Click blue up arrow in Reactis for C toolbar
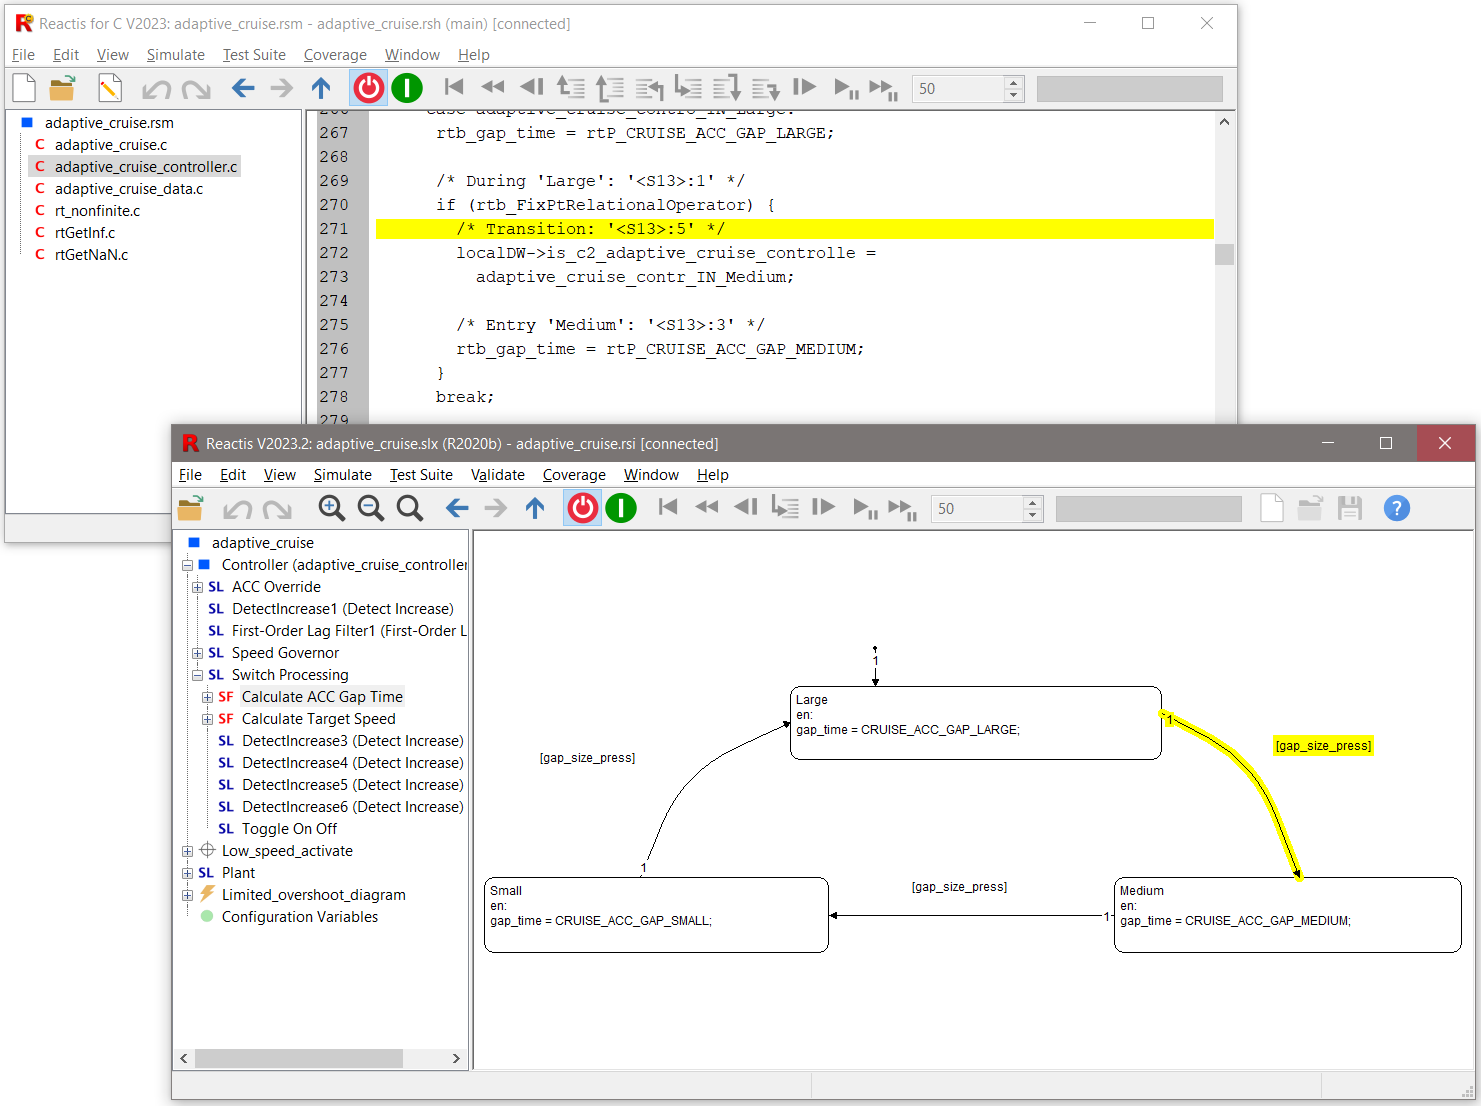 tap(321, 88)
